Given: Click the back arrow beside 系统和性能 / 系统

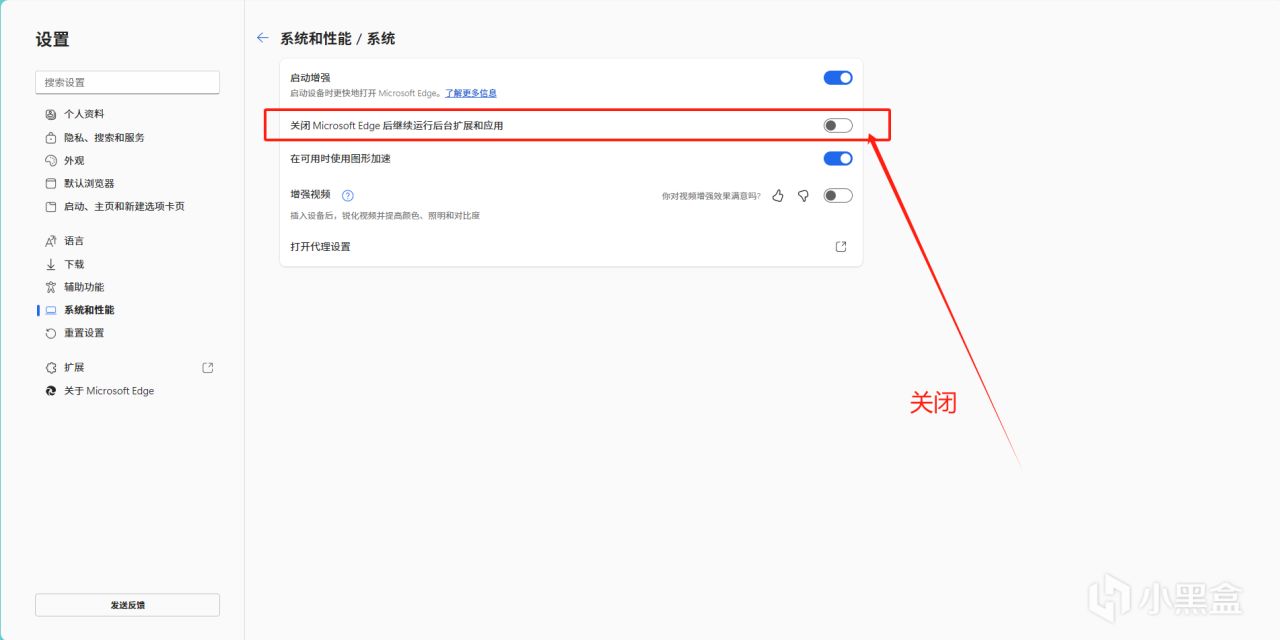Looking at the screenshot, I should (263, 38).
